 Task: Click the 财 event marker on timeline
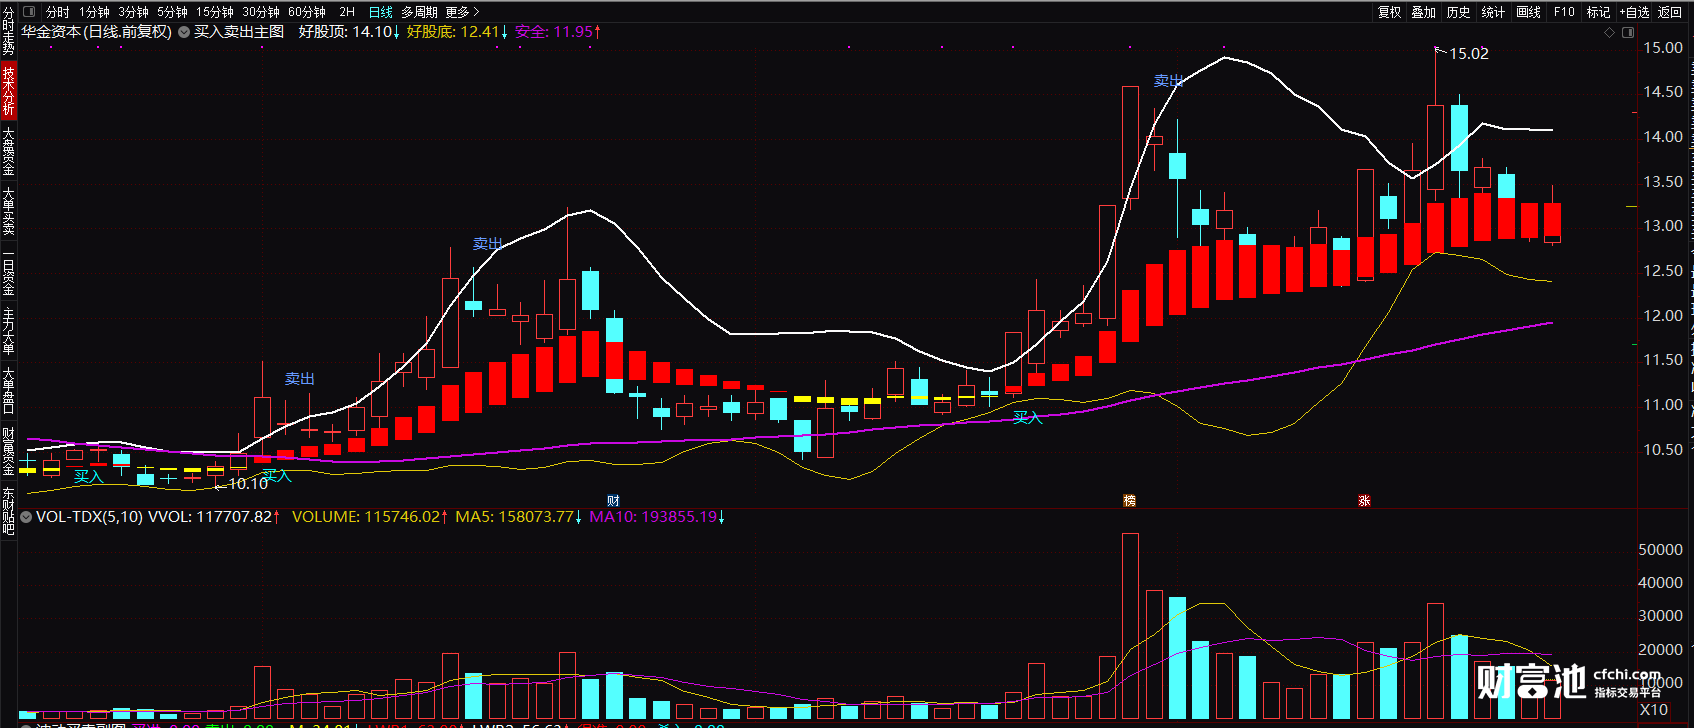pyautogui.click(x=613, y=500)
